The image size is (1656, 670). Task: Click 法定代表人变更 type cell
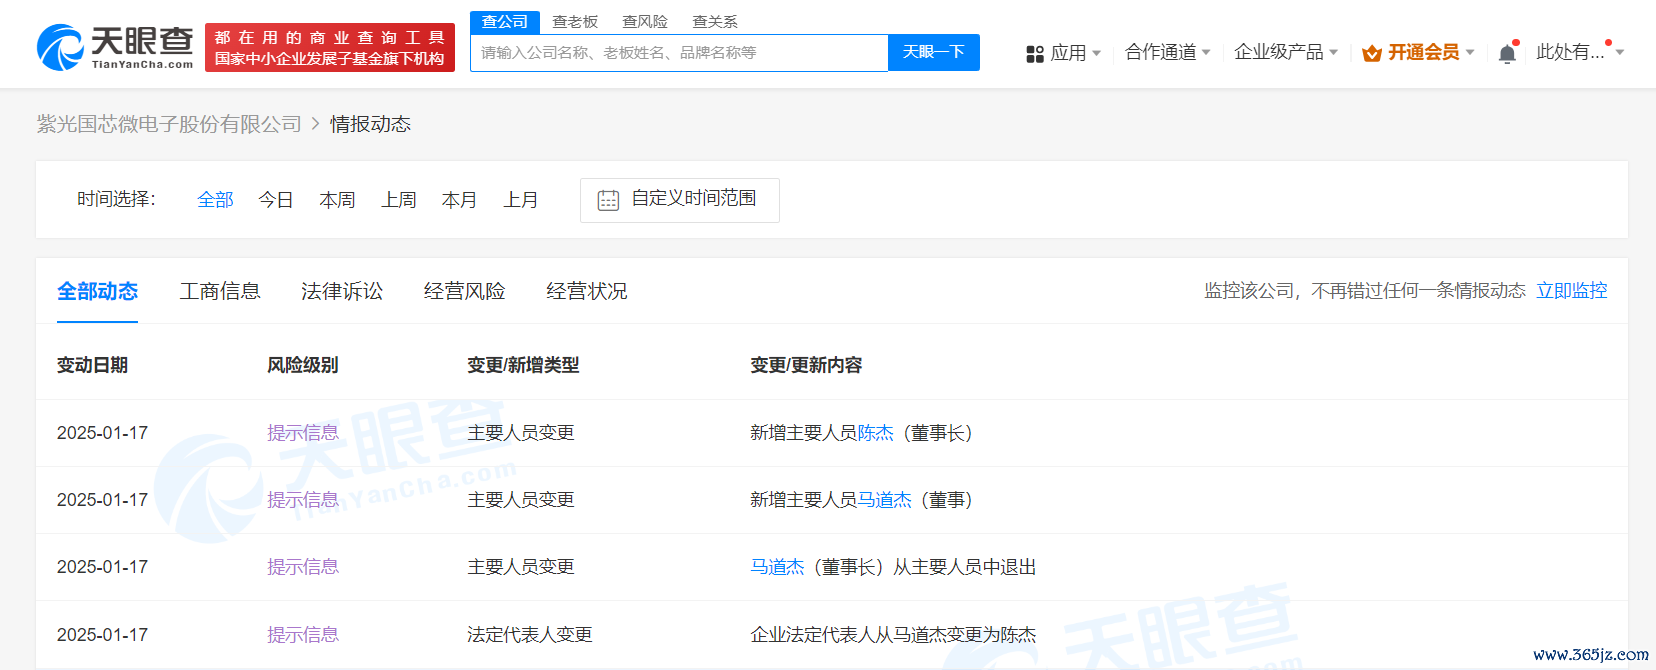(x=530, y=635)
